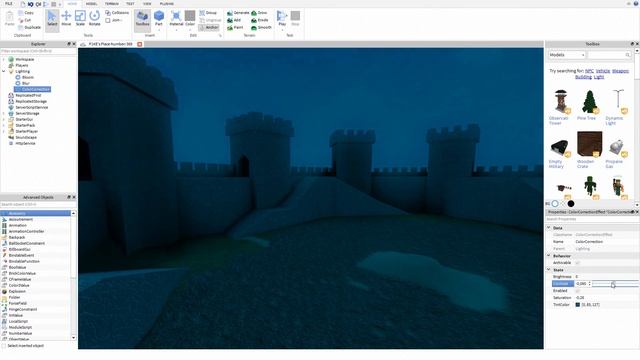Expand the StarterPlayer node
This screenshot has height=360, width=640.
[4, 131]
